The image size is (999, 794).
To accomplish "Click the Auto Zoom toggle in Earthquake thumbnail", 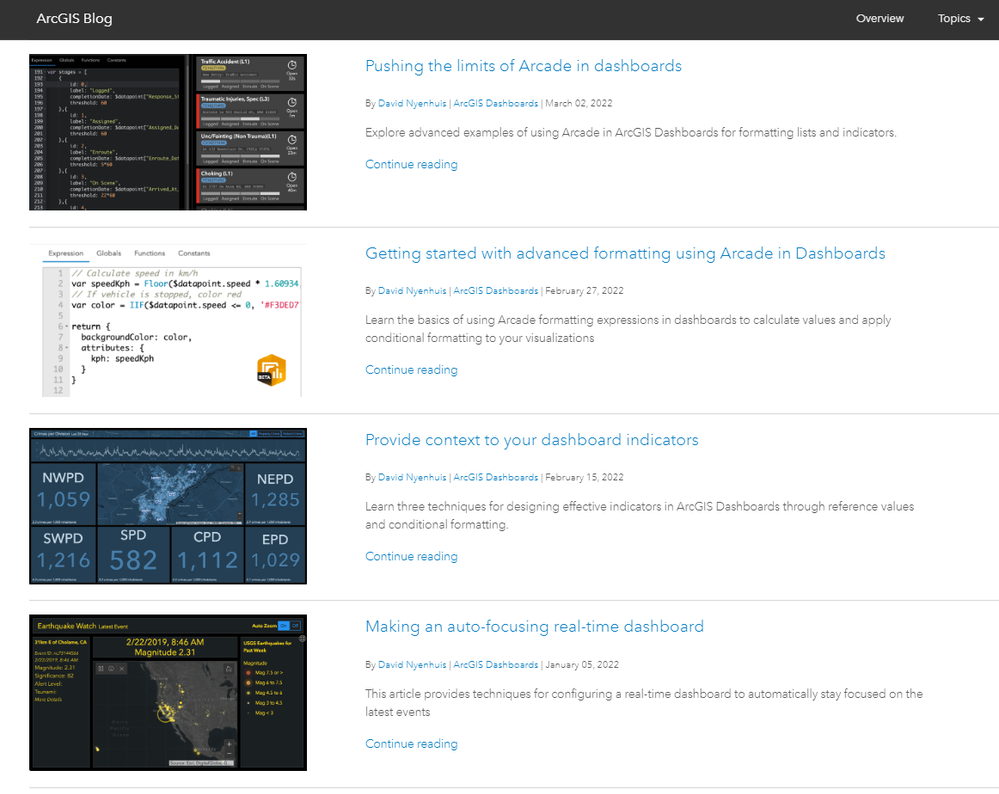I will pos(289,626).
